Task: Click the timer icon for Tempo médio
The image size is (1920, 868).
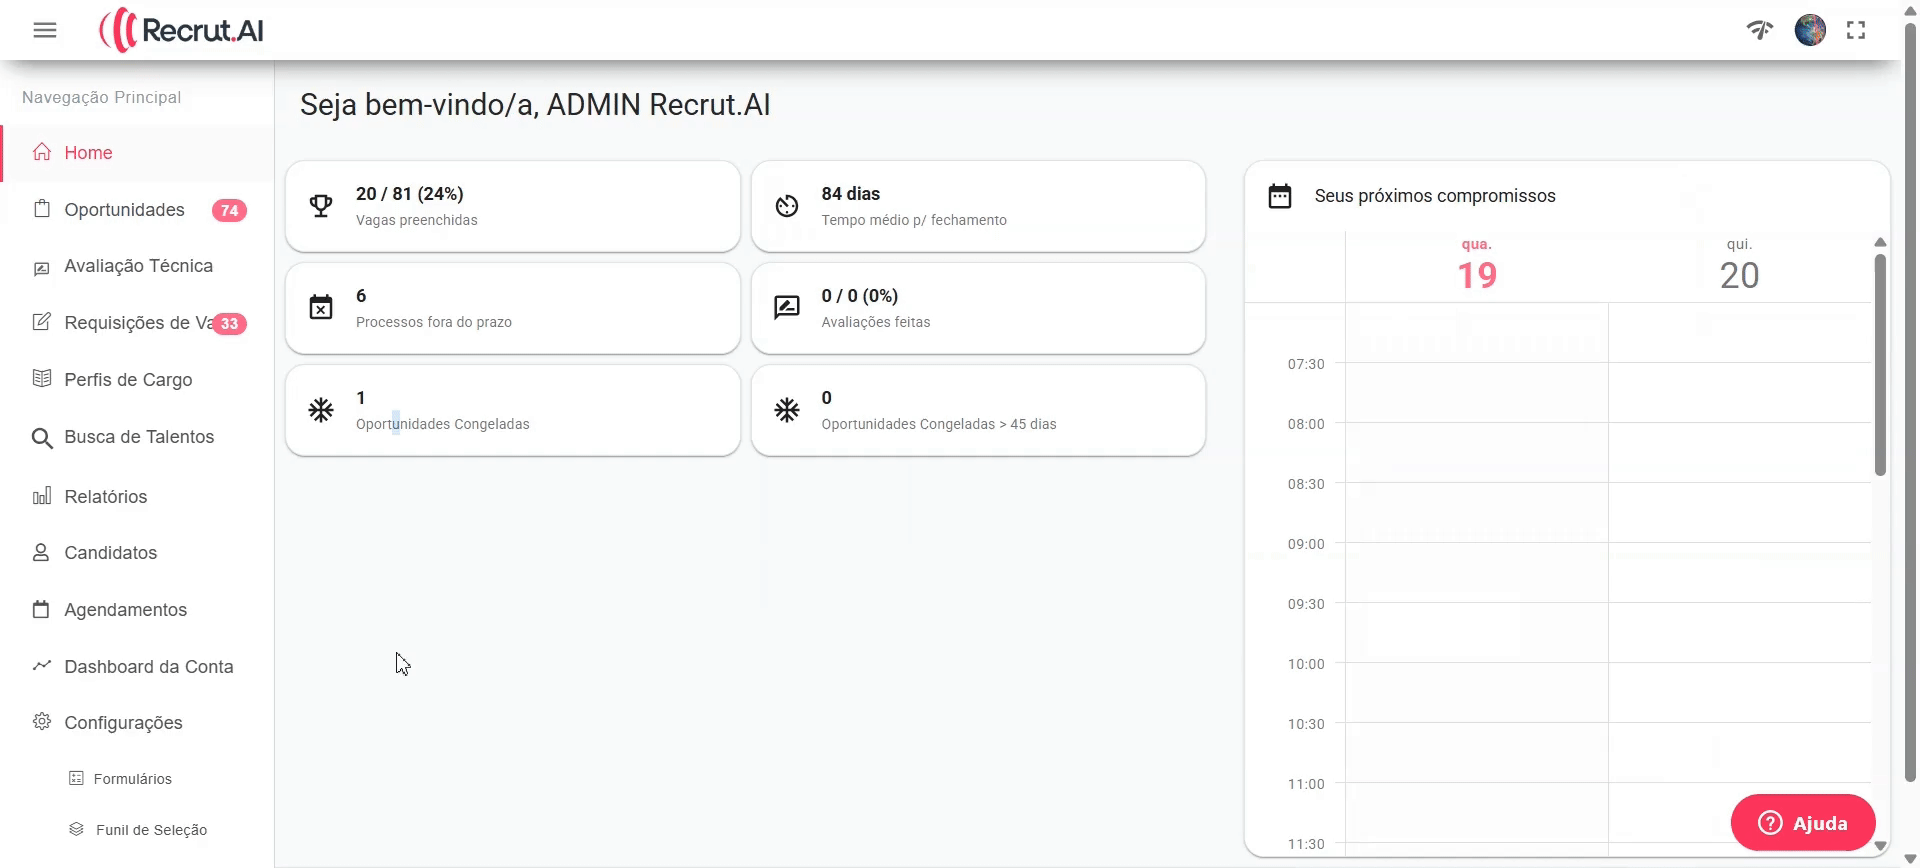Action: coord(787,206)
